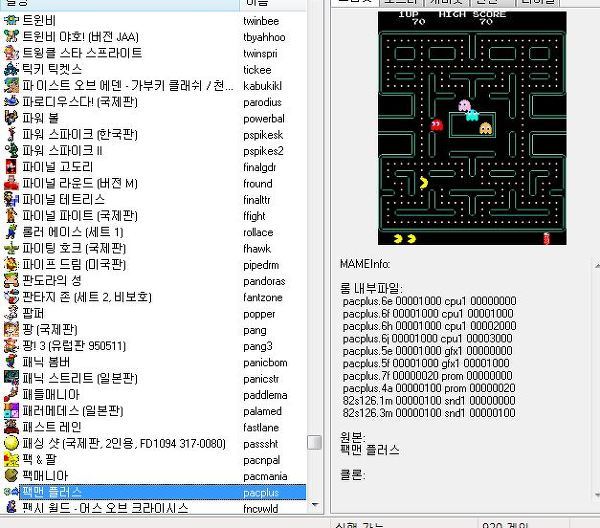Select 트윈비 야호! (버전 JAA) in list
The width and height of the screenshot is (600, 528).
coord(80,37)
